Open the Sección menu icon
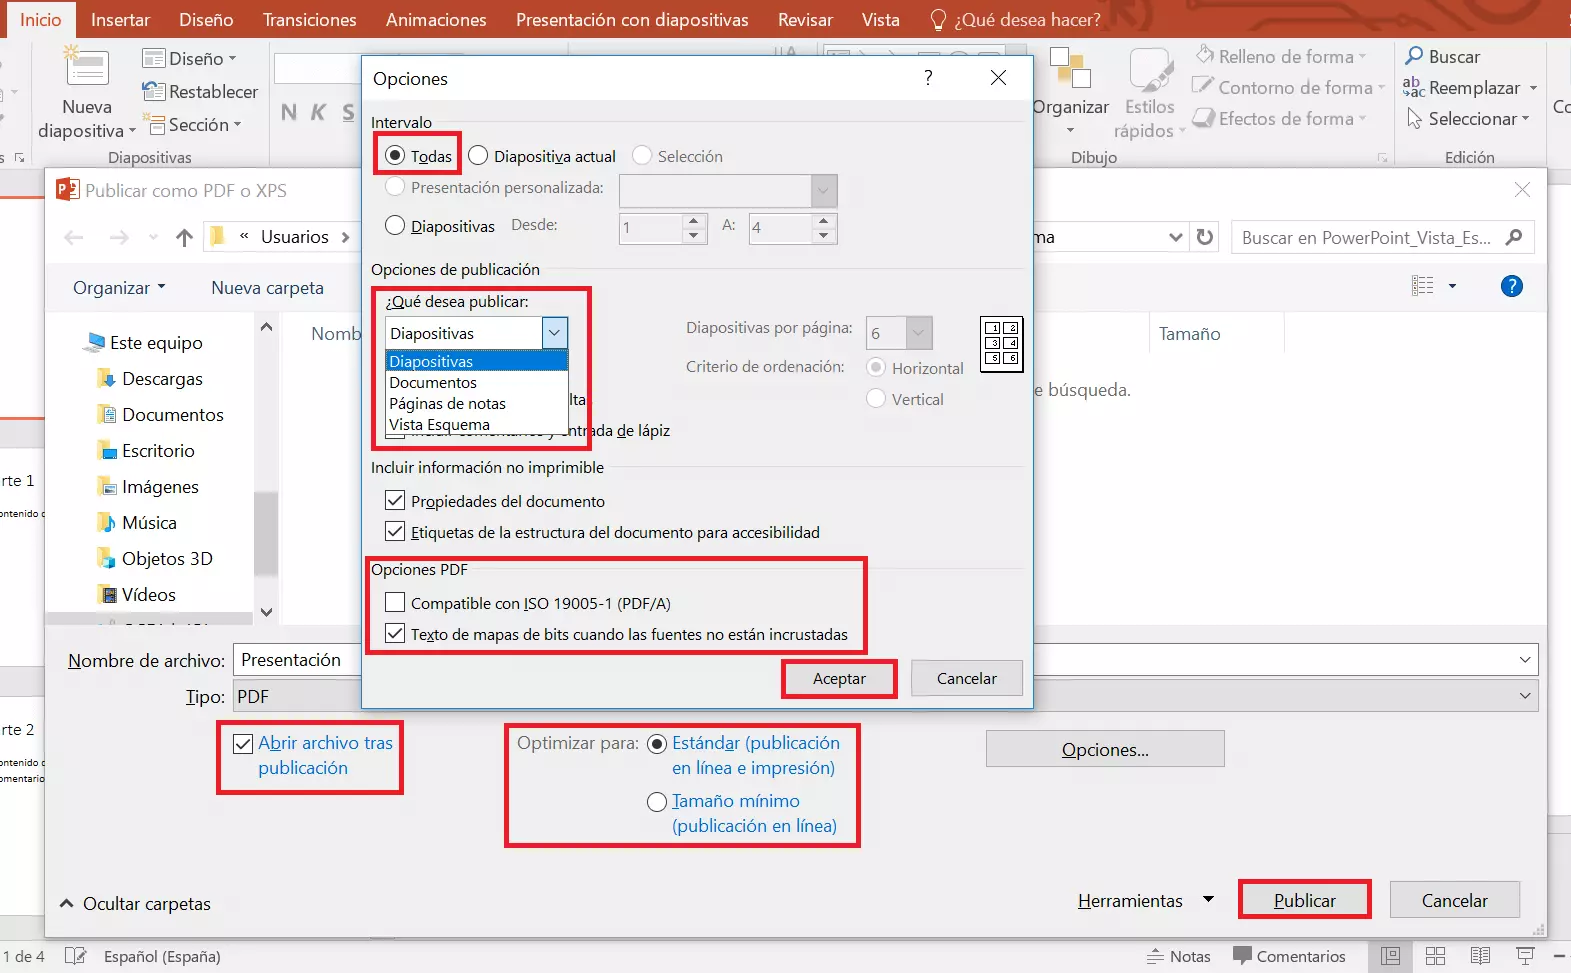1571x973 pixels. pyautogui.click(x=154, y=125)
